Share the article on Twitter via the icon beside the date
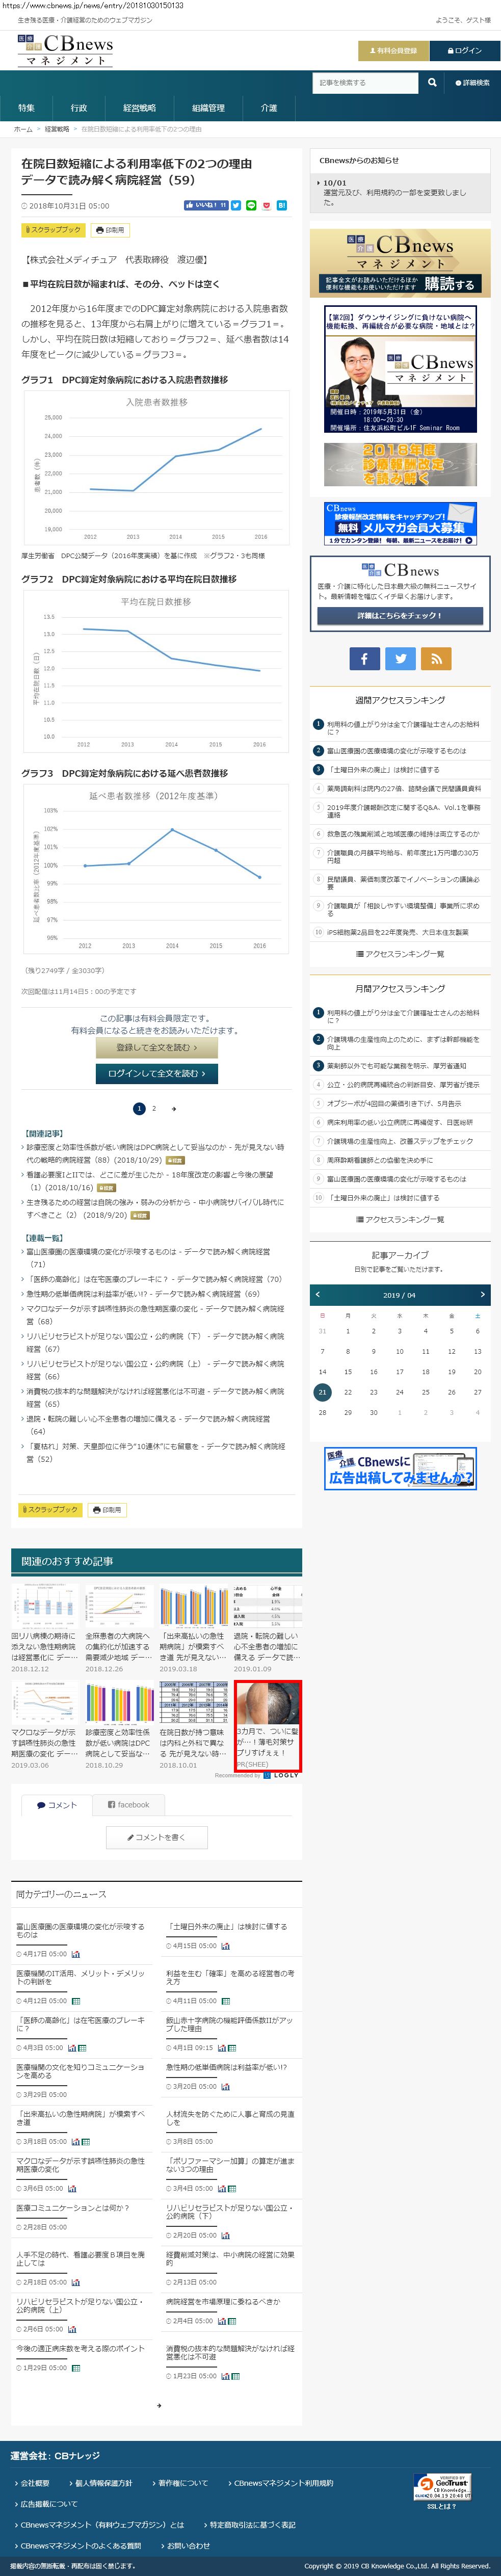The image size is (501, 2576). tap(236, 205)
